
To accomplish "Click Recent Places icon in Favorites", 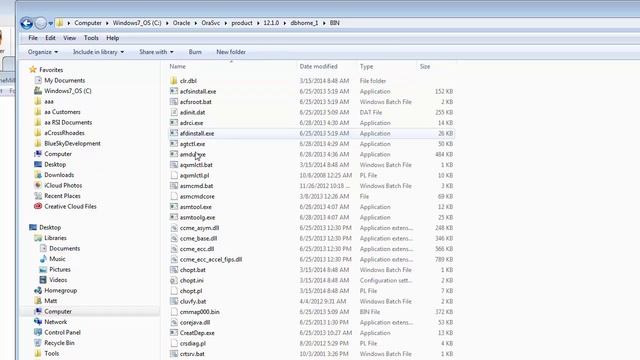I will pos(38,196).
